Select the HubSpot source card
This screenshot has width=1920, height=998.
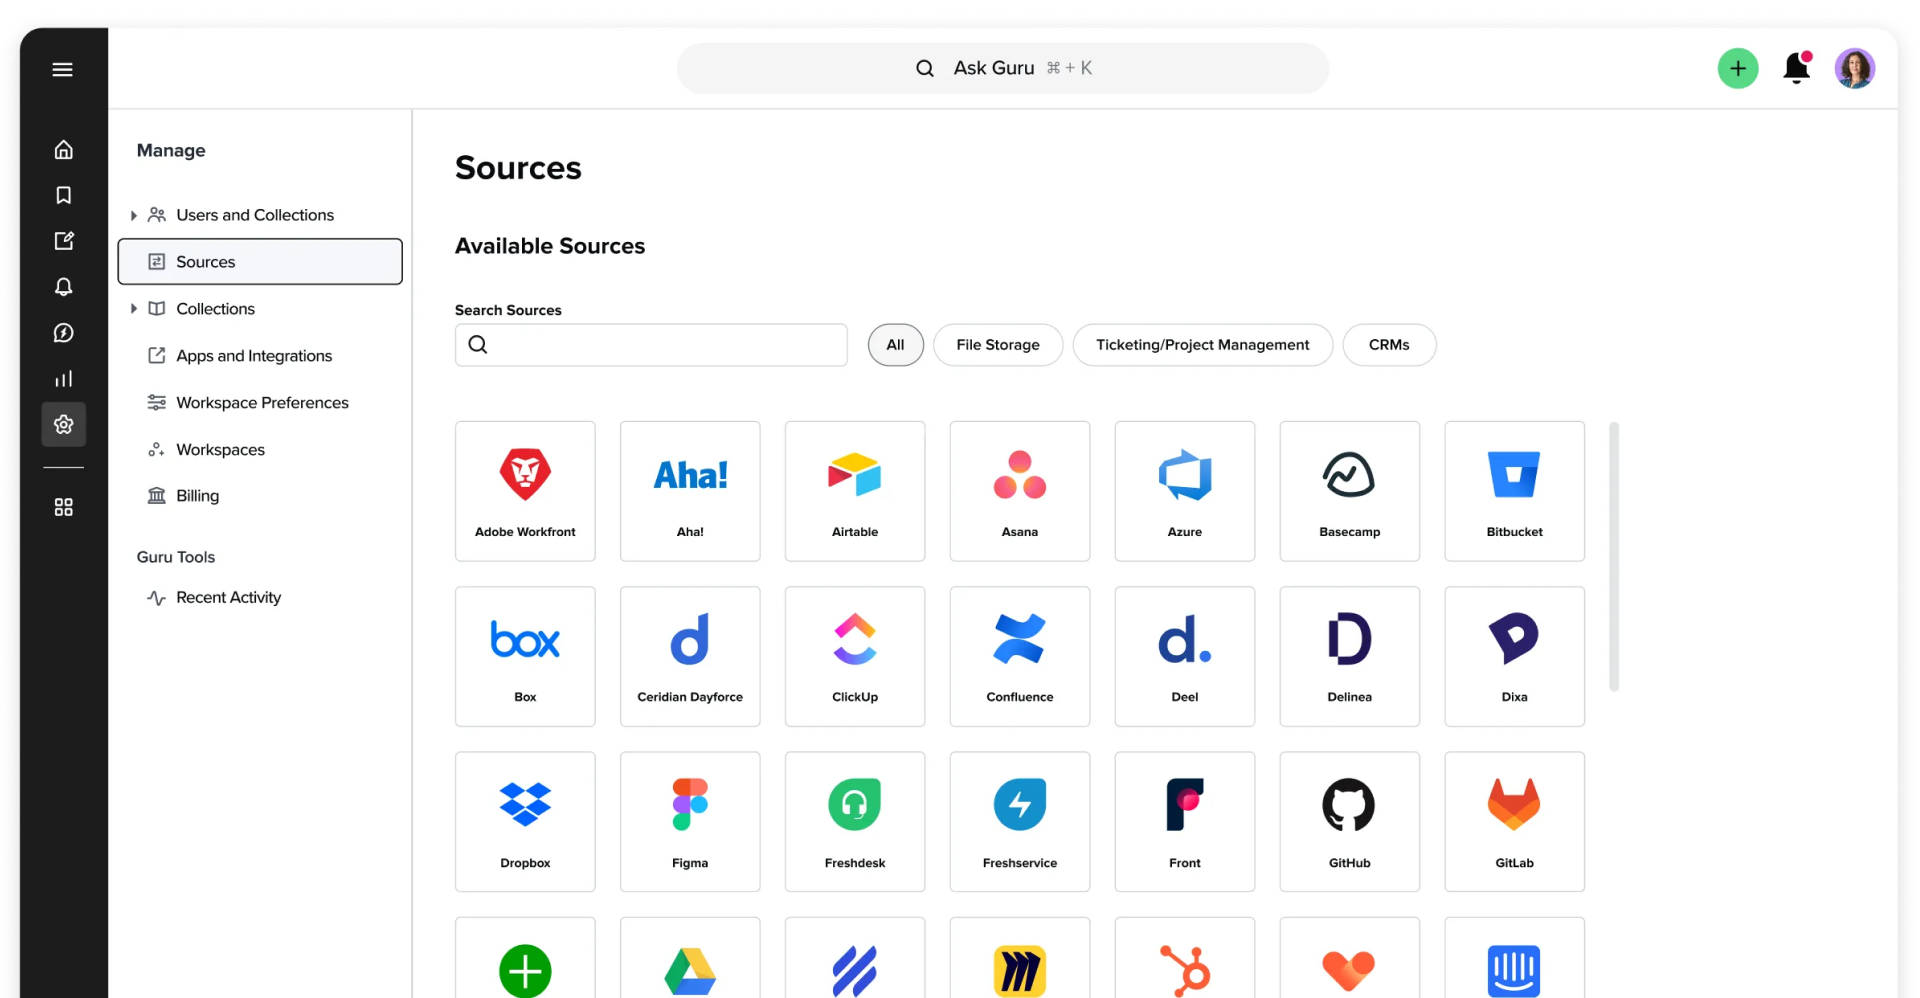(1185, 958)
